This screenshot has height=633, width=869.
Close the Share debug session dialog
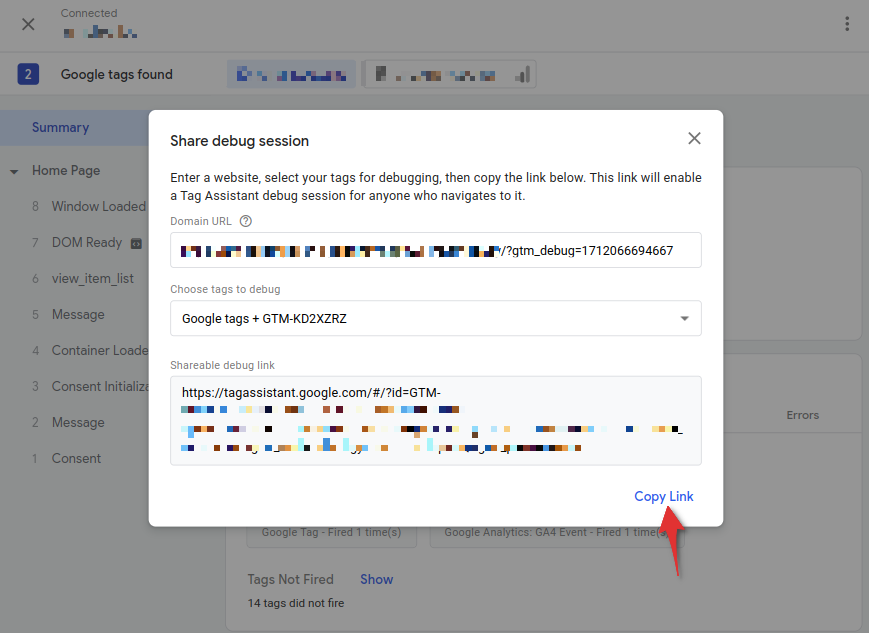tap(694, 139)
